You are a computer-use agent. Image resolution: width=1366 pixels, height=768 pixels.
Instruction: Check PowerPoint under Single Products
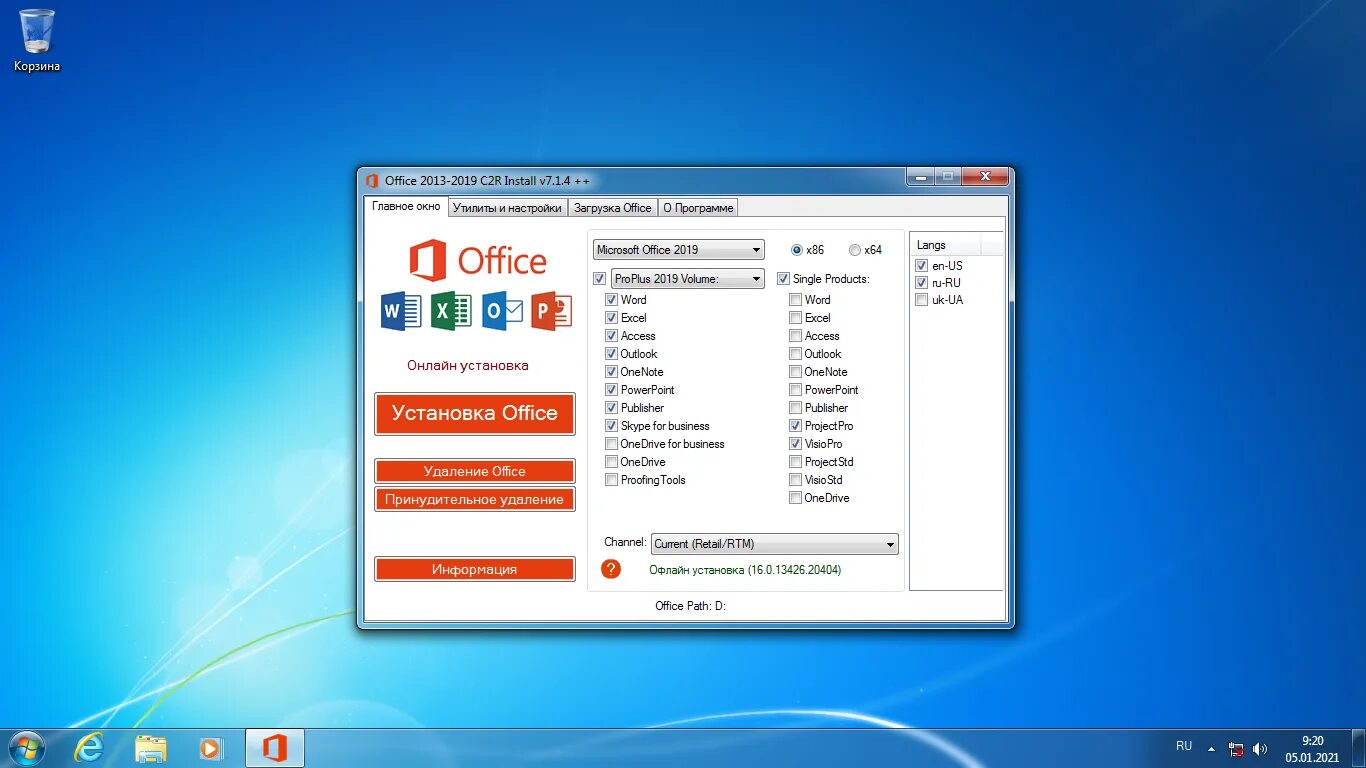tap(795, 390)
